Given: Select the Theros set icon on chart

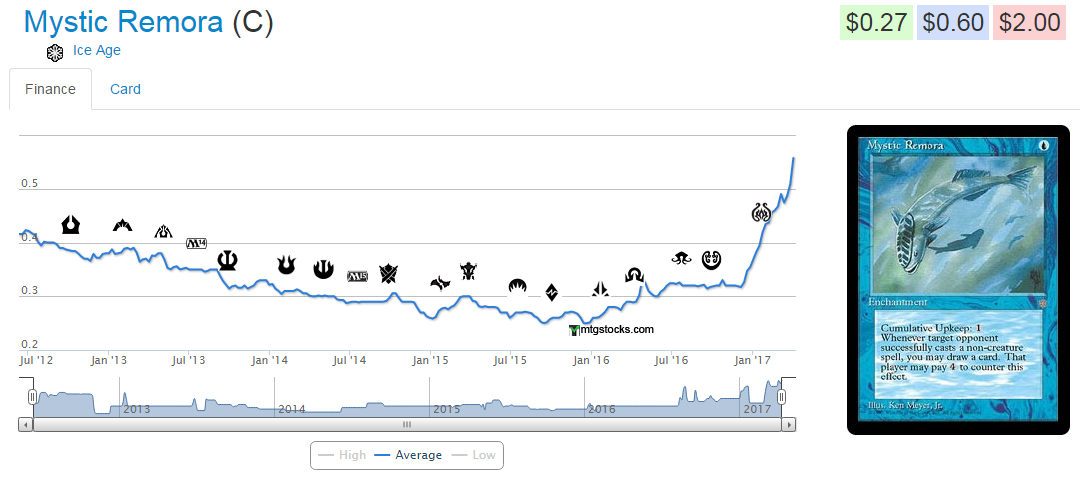Looking at the screenshot, I should [228, 260].
